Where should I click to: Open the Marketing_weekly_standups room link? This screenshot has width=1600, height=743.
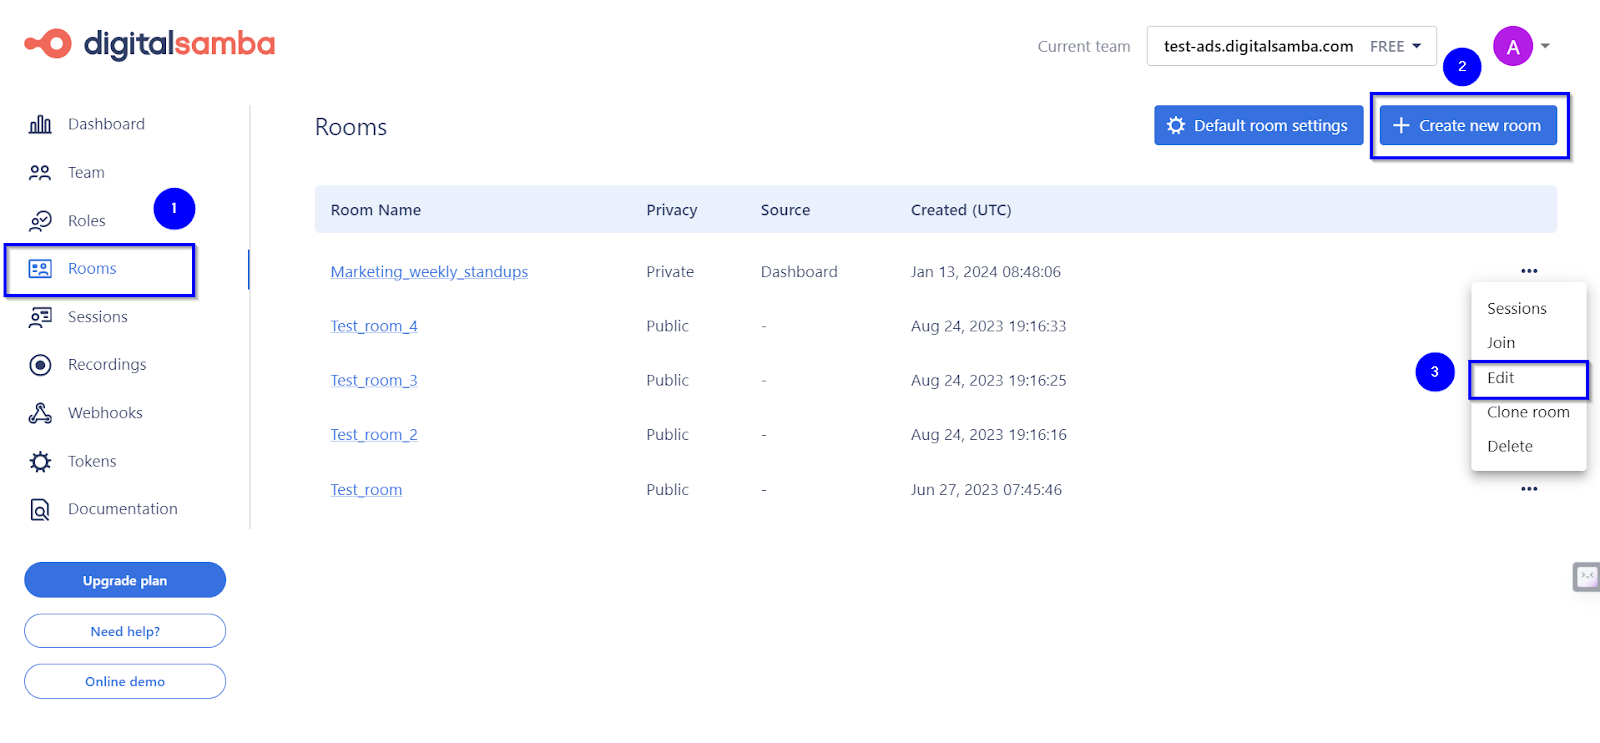[x=429, y=272]
